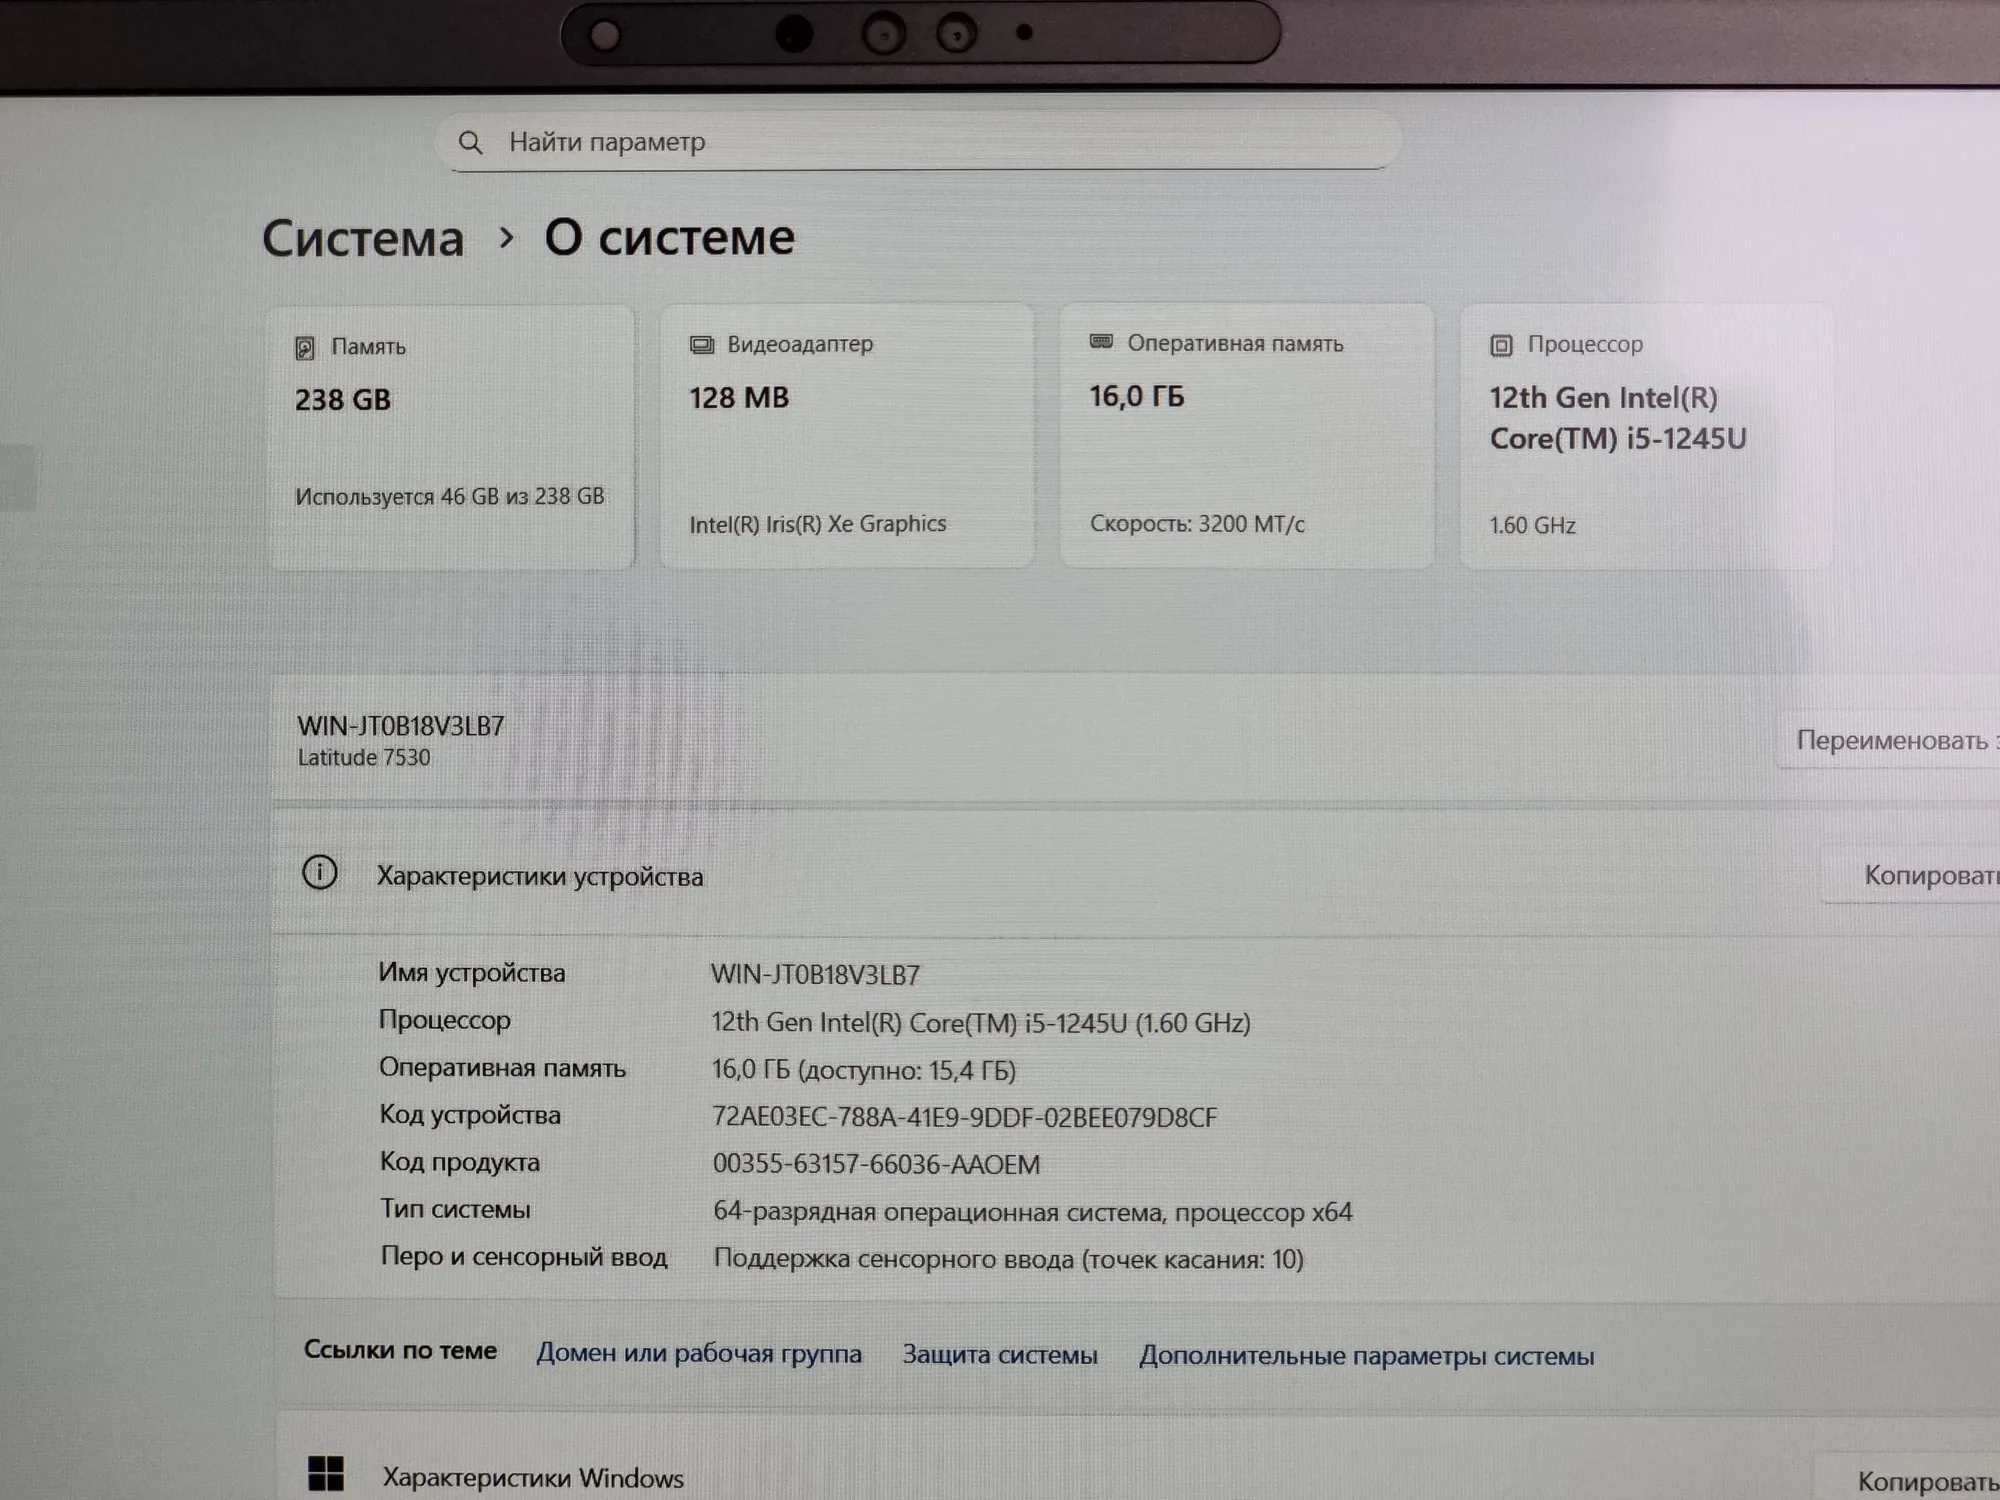
Task: Select the "16,0 ГБ (доступно: 15,4 ГБ)" value
Action: (x=864, y=1070)
